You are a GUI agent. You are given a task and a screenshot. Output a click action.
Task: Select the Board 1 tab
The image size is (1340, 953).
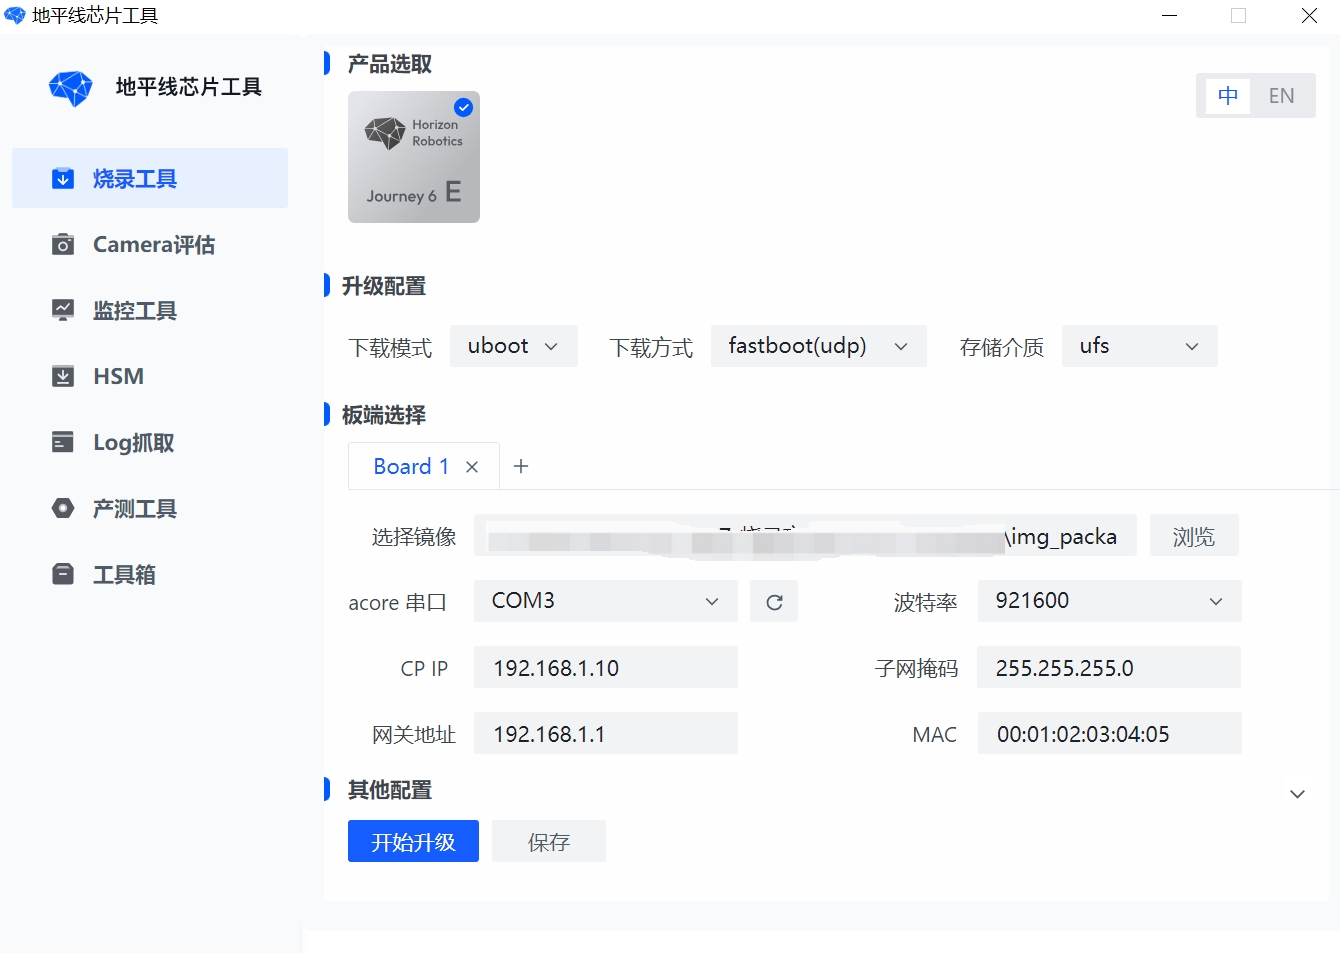pos(411,467)
